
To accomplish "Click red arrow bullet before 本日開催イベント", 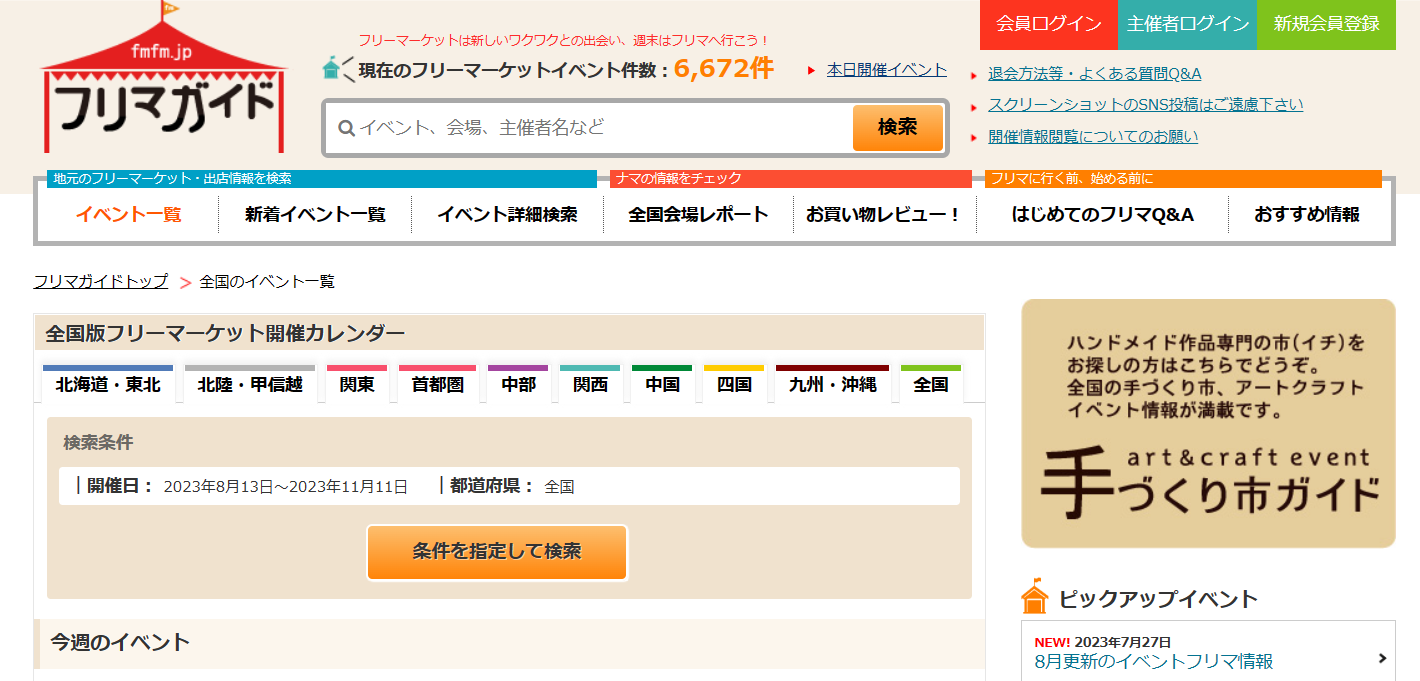I will pyautogui.click(x=811, y=71).
